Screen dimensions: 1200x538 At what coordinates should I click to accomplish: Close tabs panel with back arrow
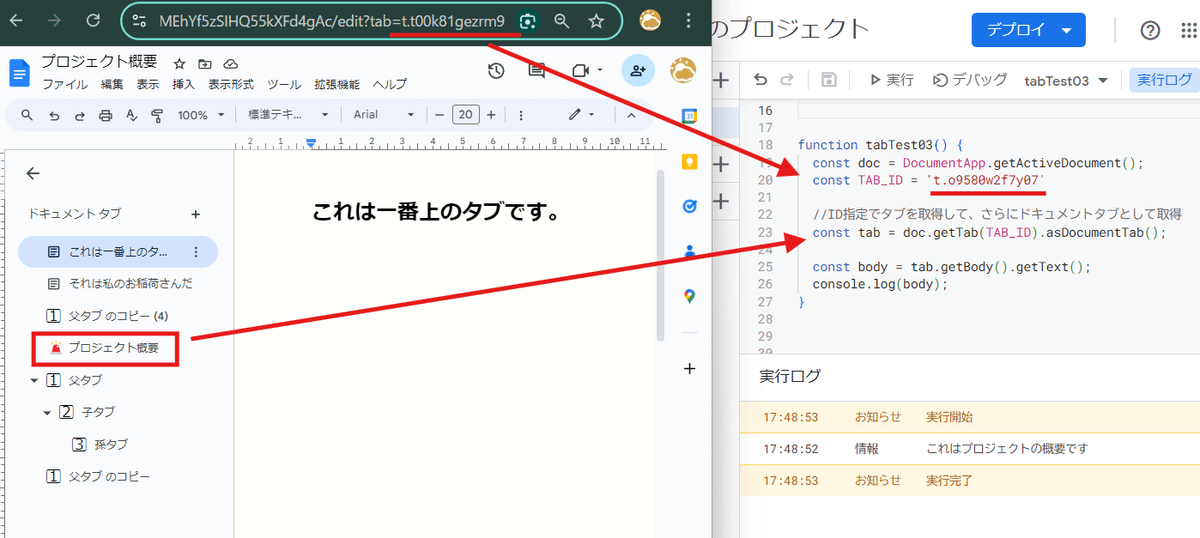click(x=33, y=173)
